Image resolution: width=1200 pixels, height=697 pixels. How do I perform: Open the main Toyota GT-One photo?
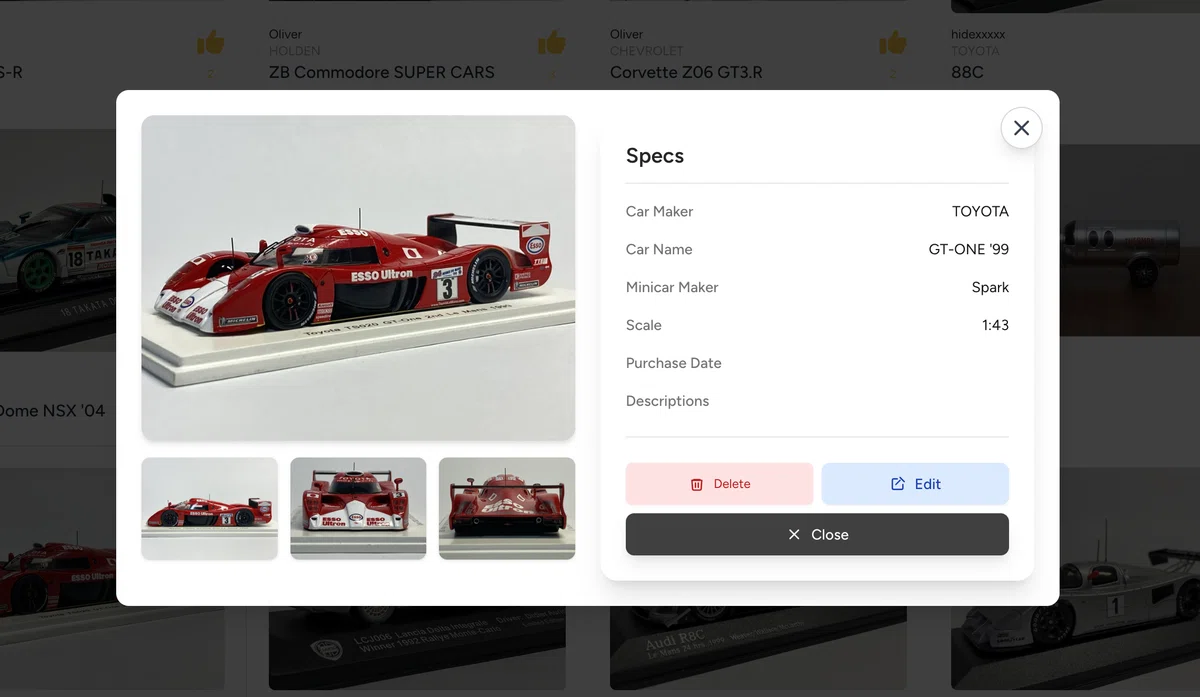click(x=358, y=278)
